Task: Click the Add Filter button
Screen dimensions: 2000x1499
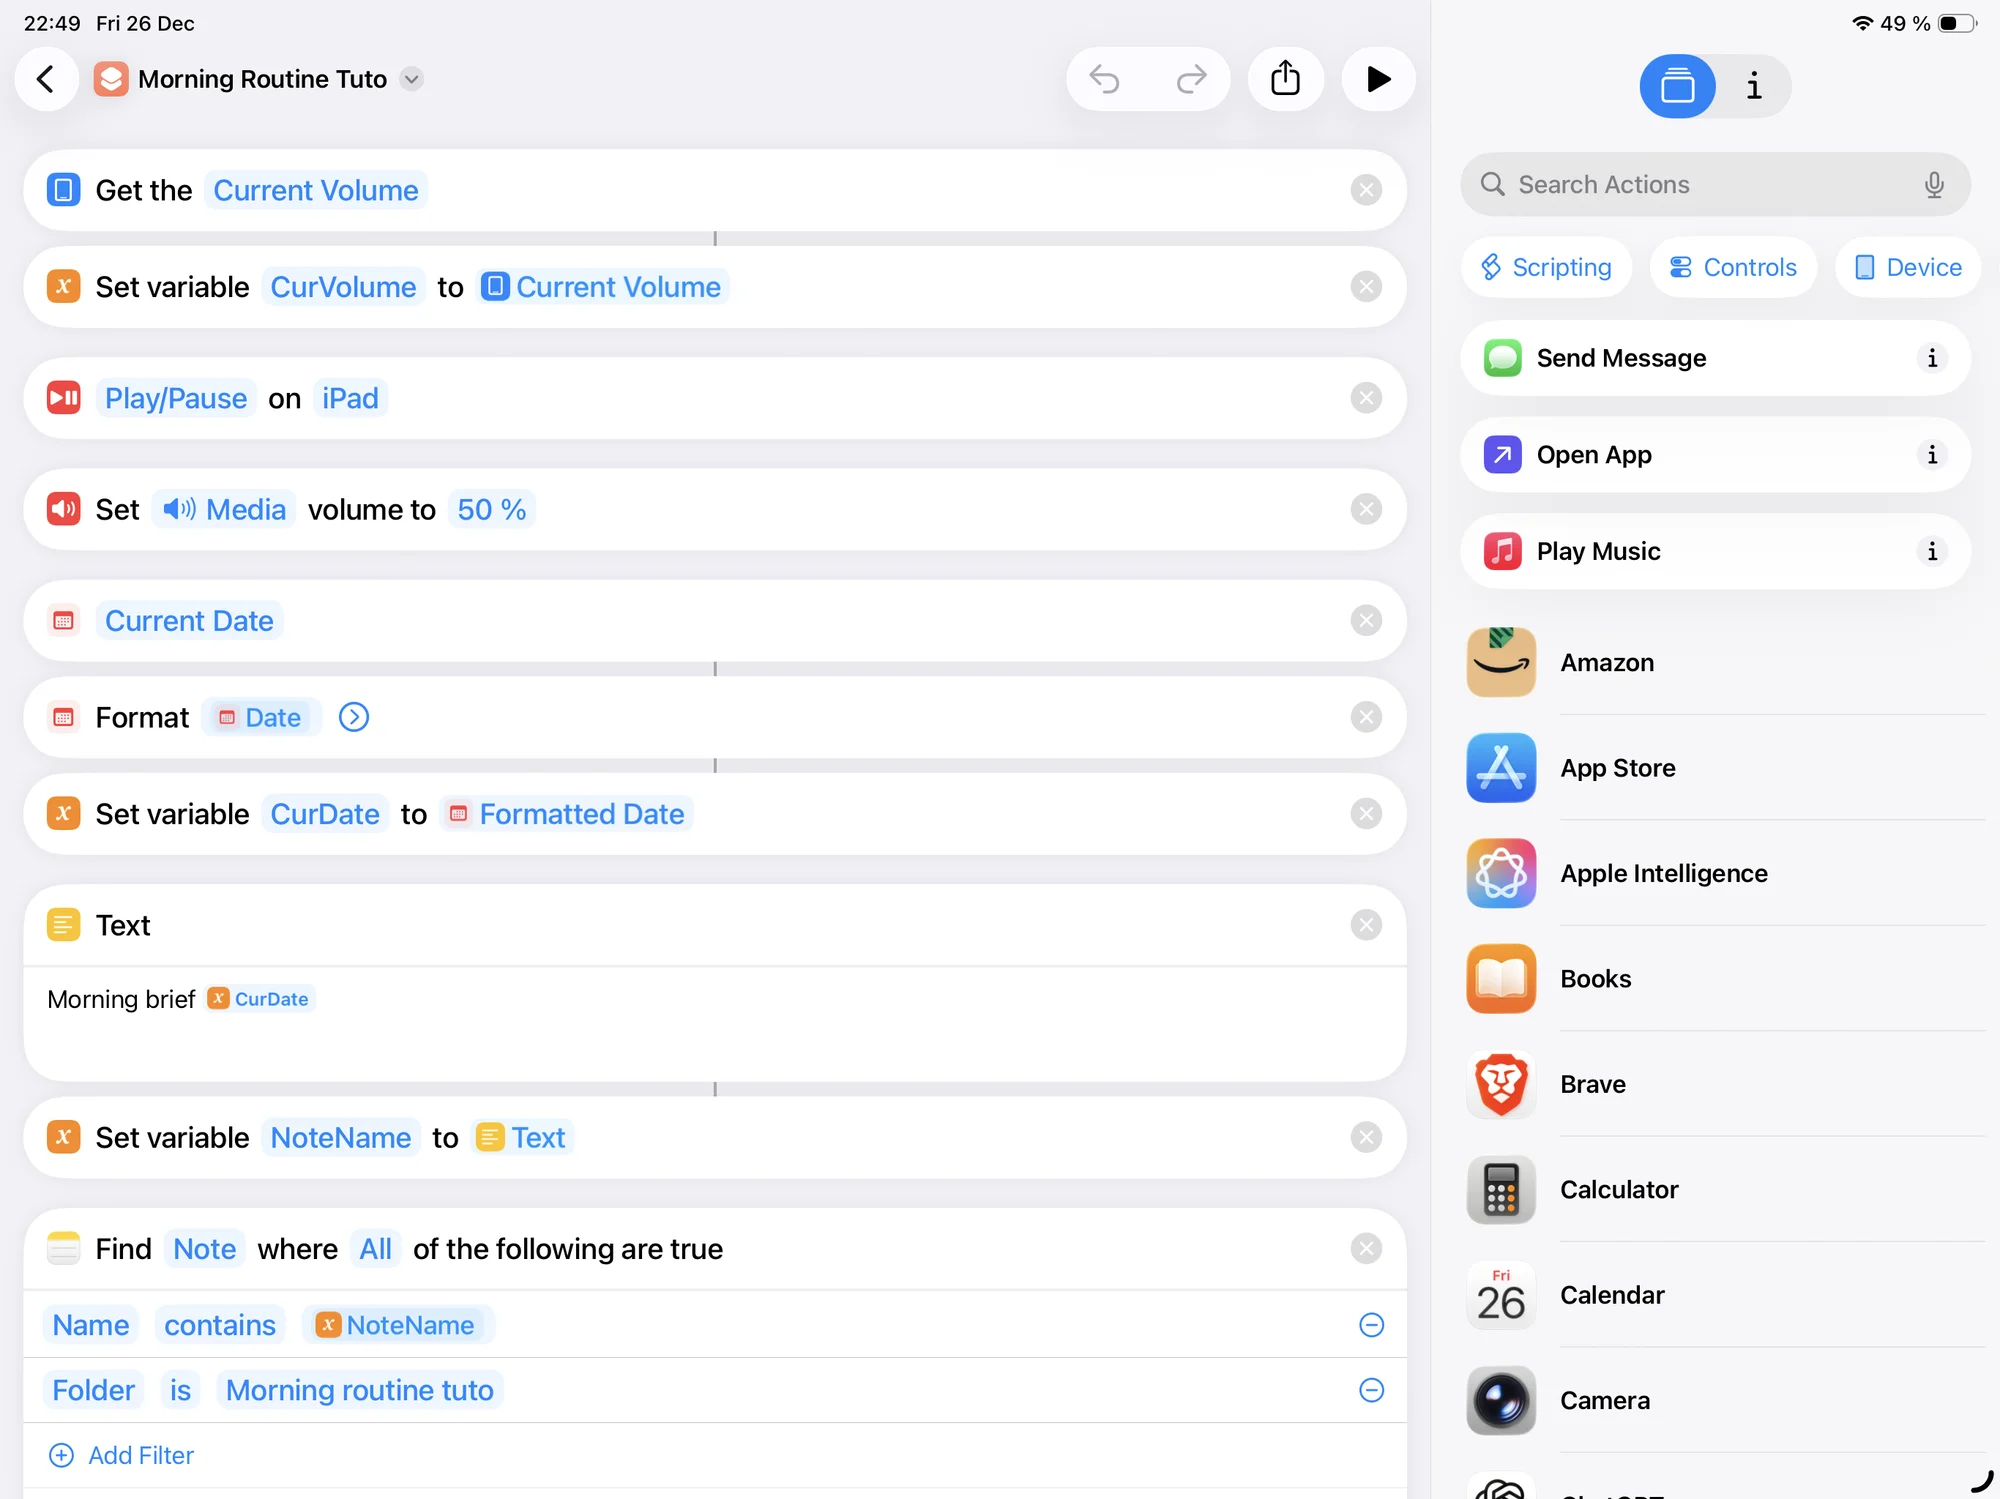Action: click(x=122, y=1455)
